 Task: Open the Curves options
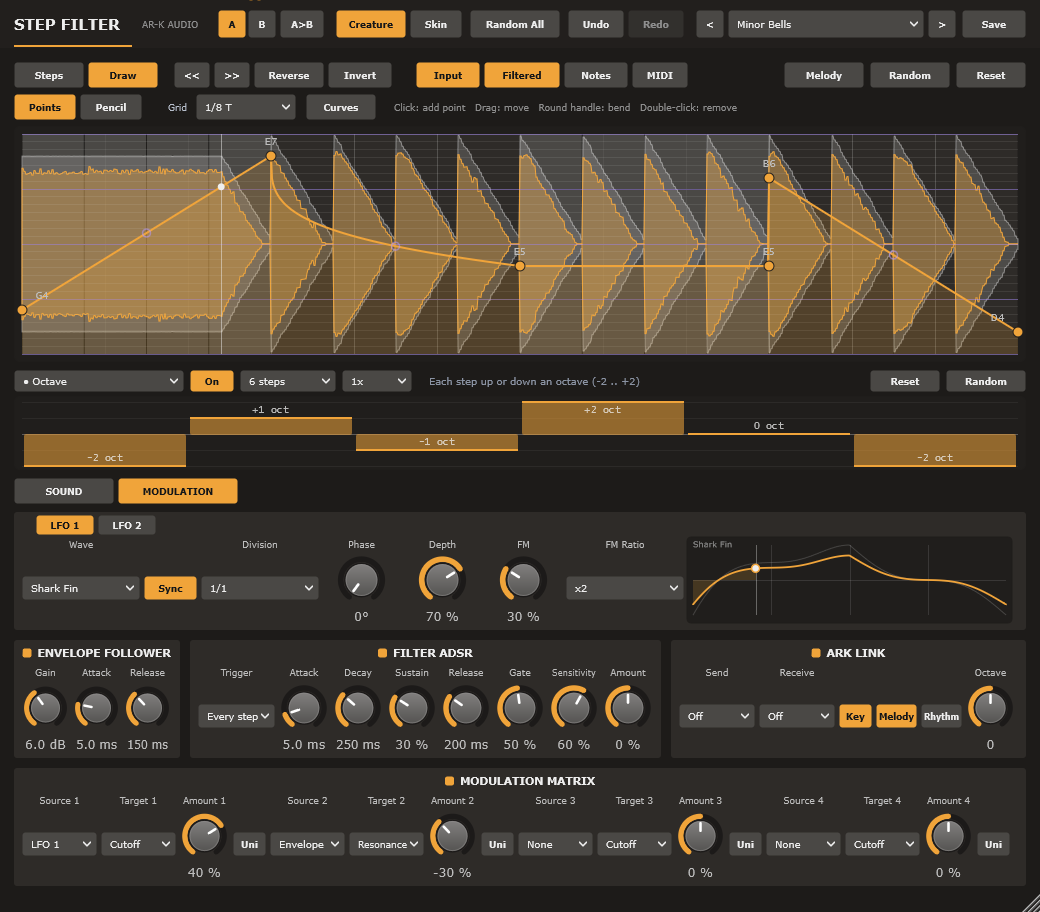coord(341,107)
